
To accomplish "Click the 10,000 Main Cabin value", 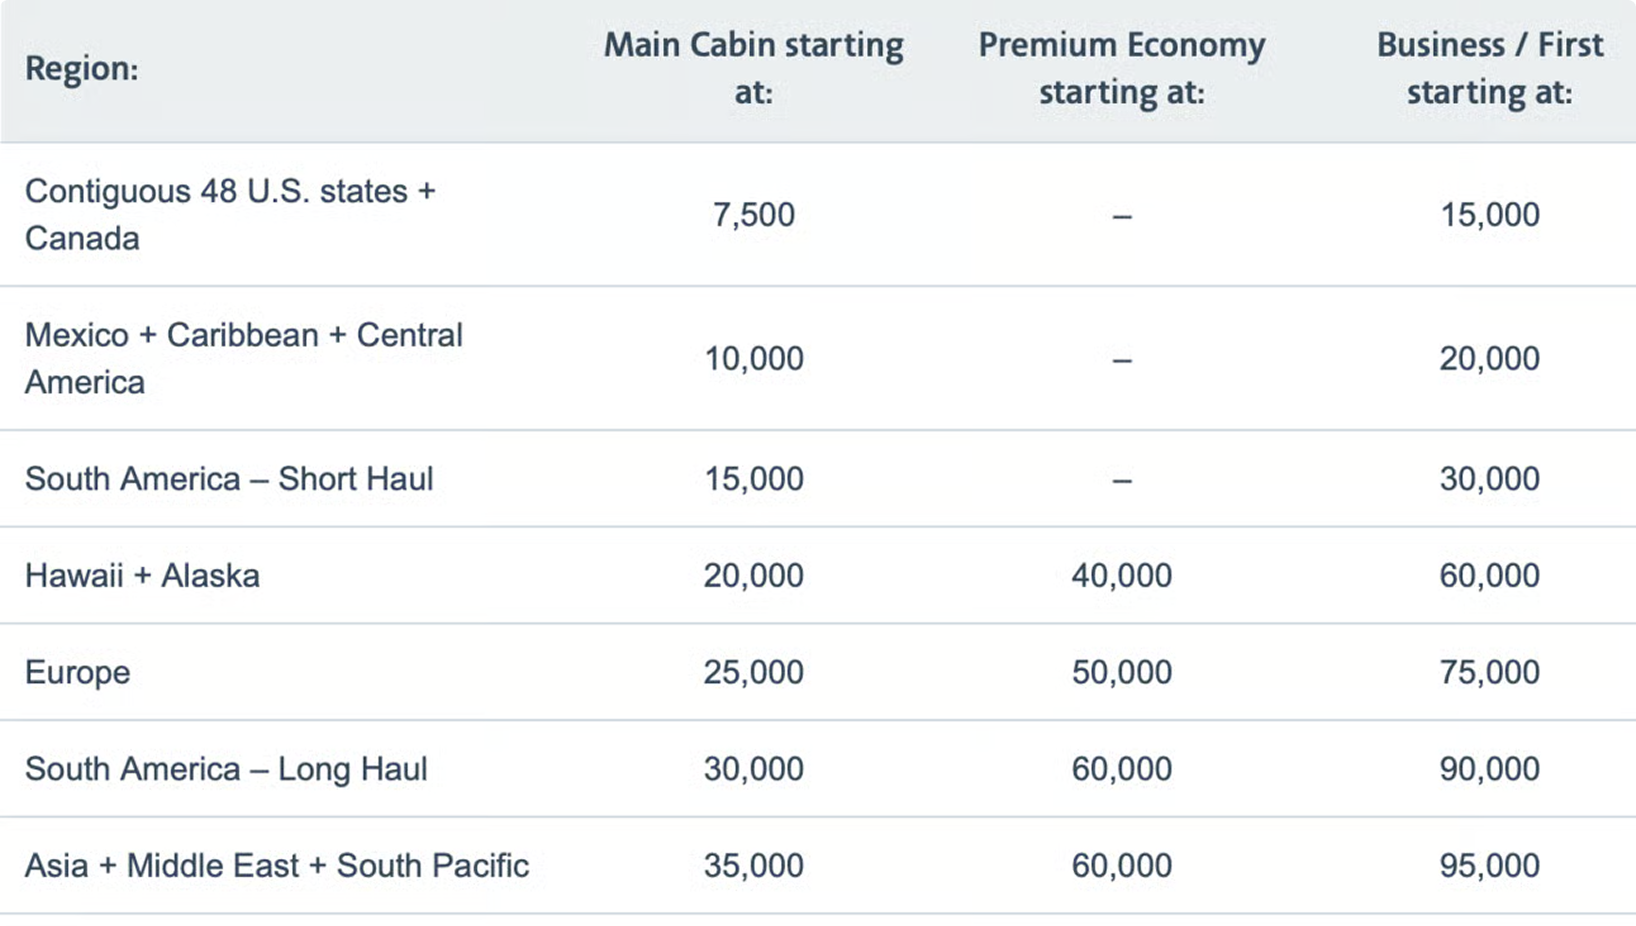I will coord(753,359).
